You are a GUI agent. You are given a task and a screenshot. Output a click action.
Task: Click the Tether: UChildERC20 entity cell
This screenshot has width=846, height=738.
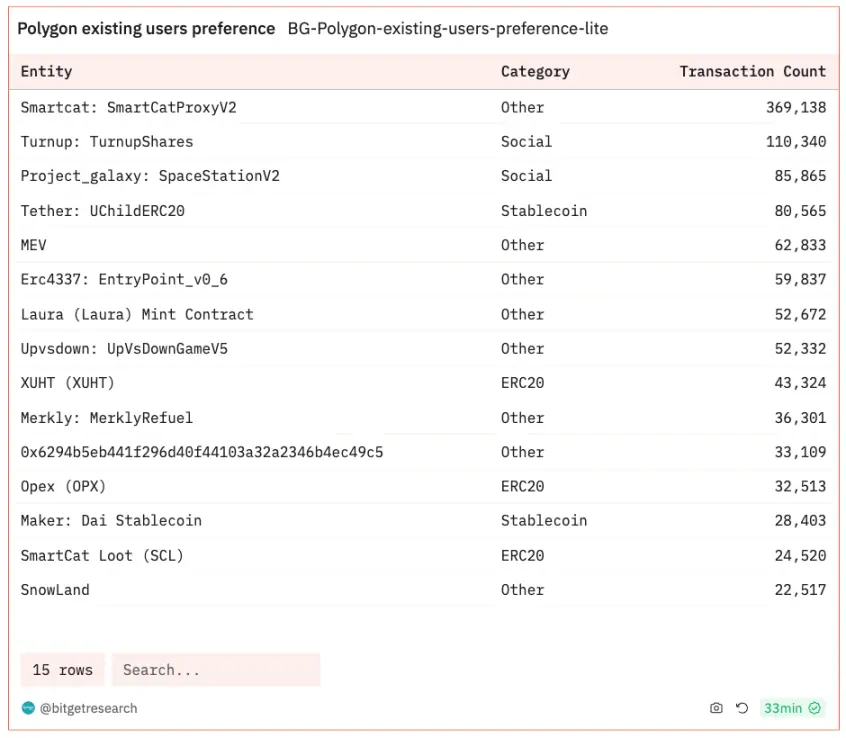102,211
